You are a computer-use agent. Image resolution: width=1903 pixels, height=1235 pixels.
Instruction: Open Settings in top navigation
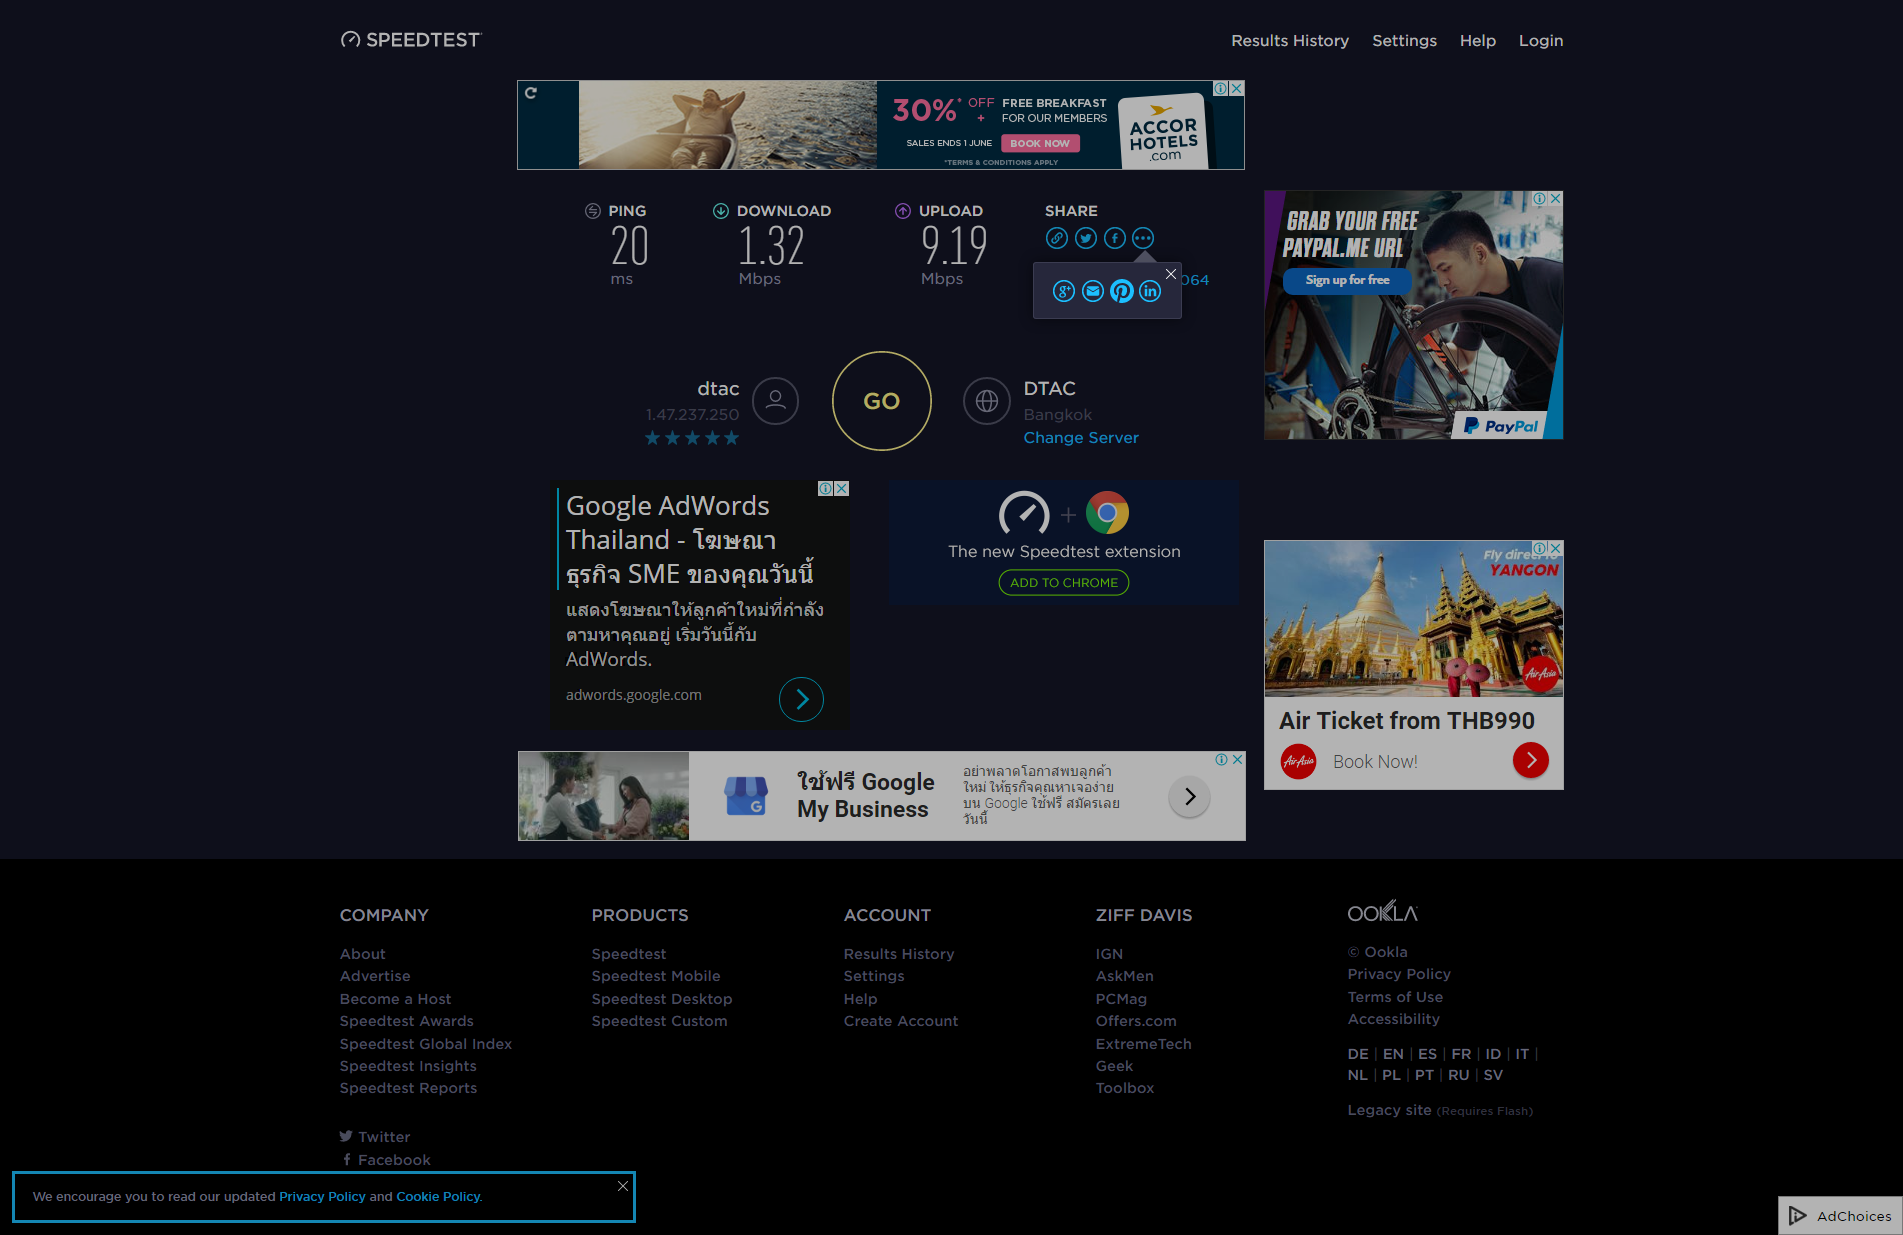(1404, 41)
